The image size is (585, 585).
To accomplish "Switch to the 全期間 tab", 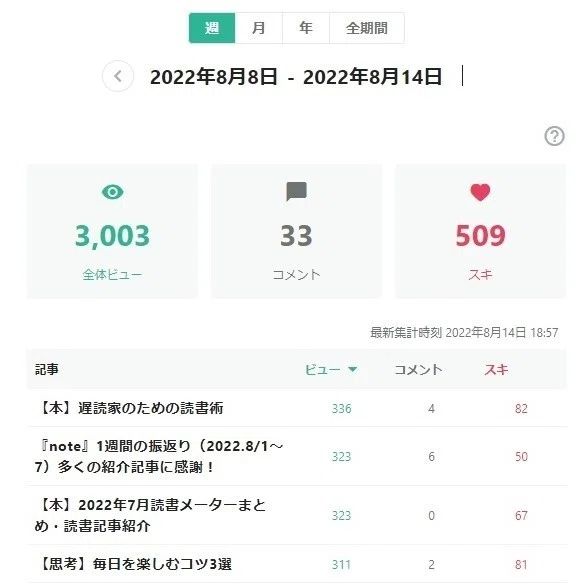I will tap(367, 28).
